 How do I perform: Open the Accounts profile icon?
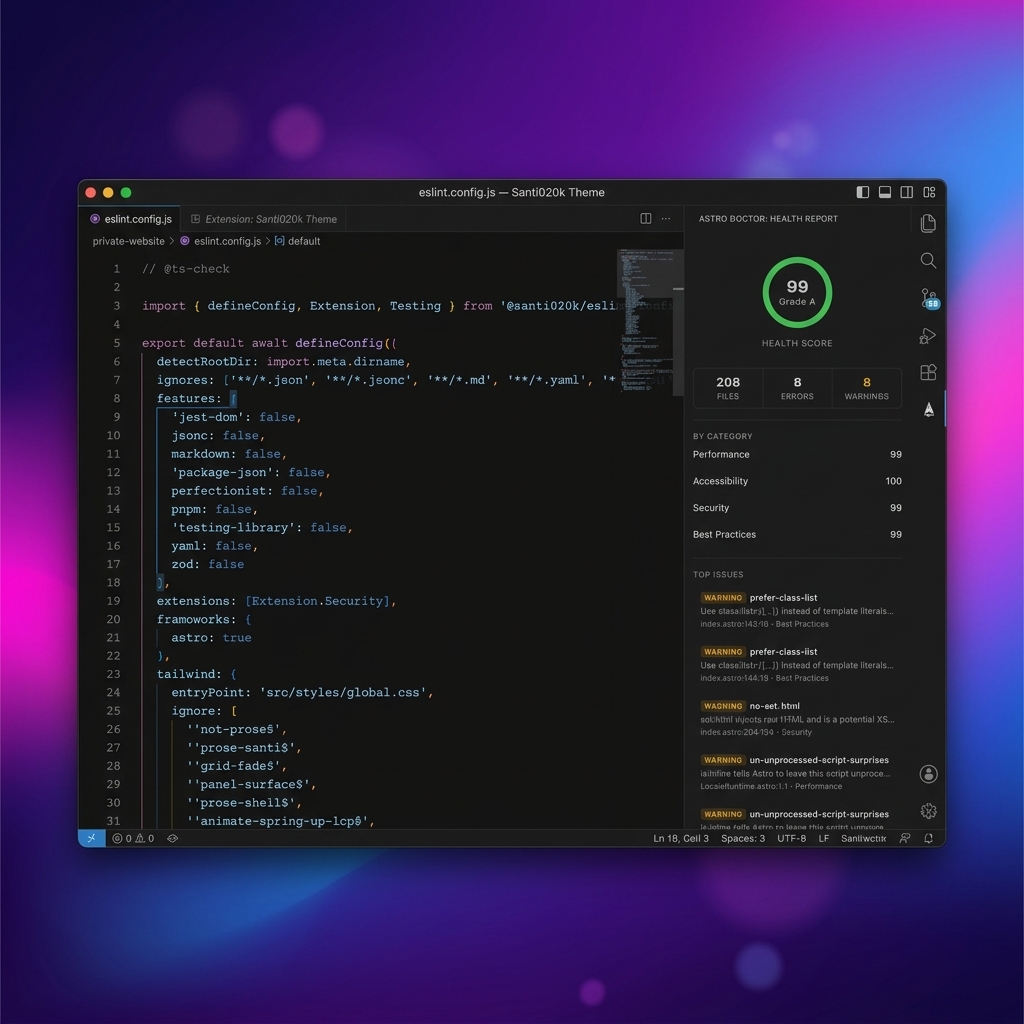928,774
